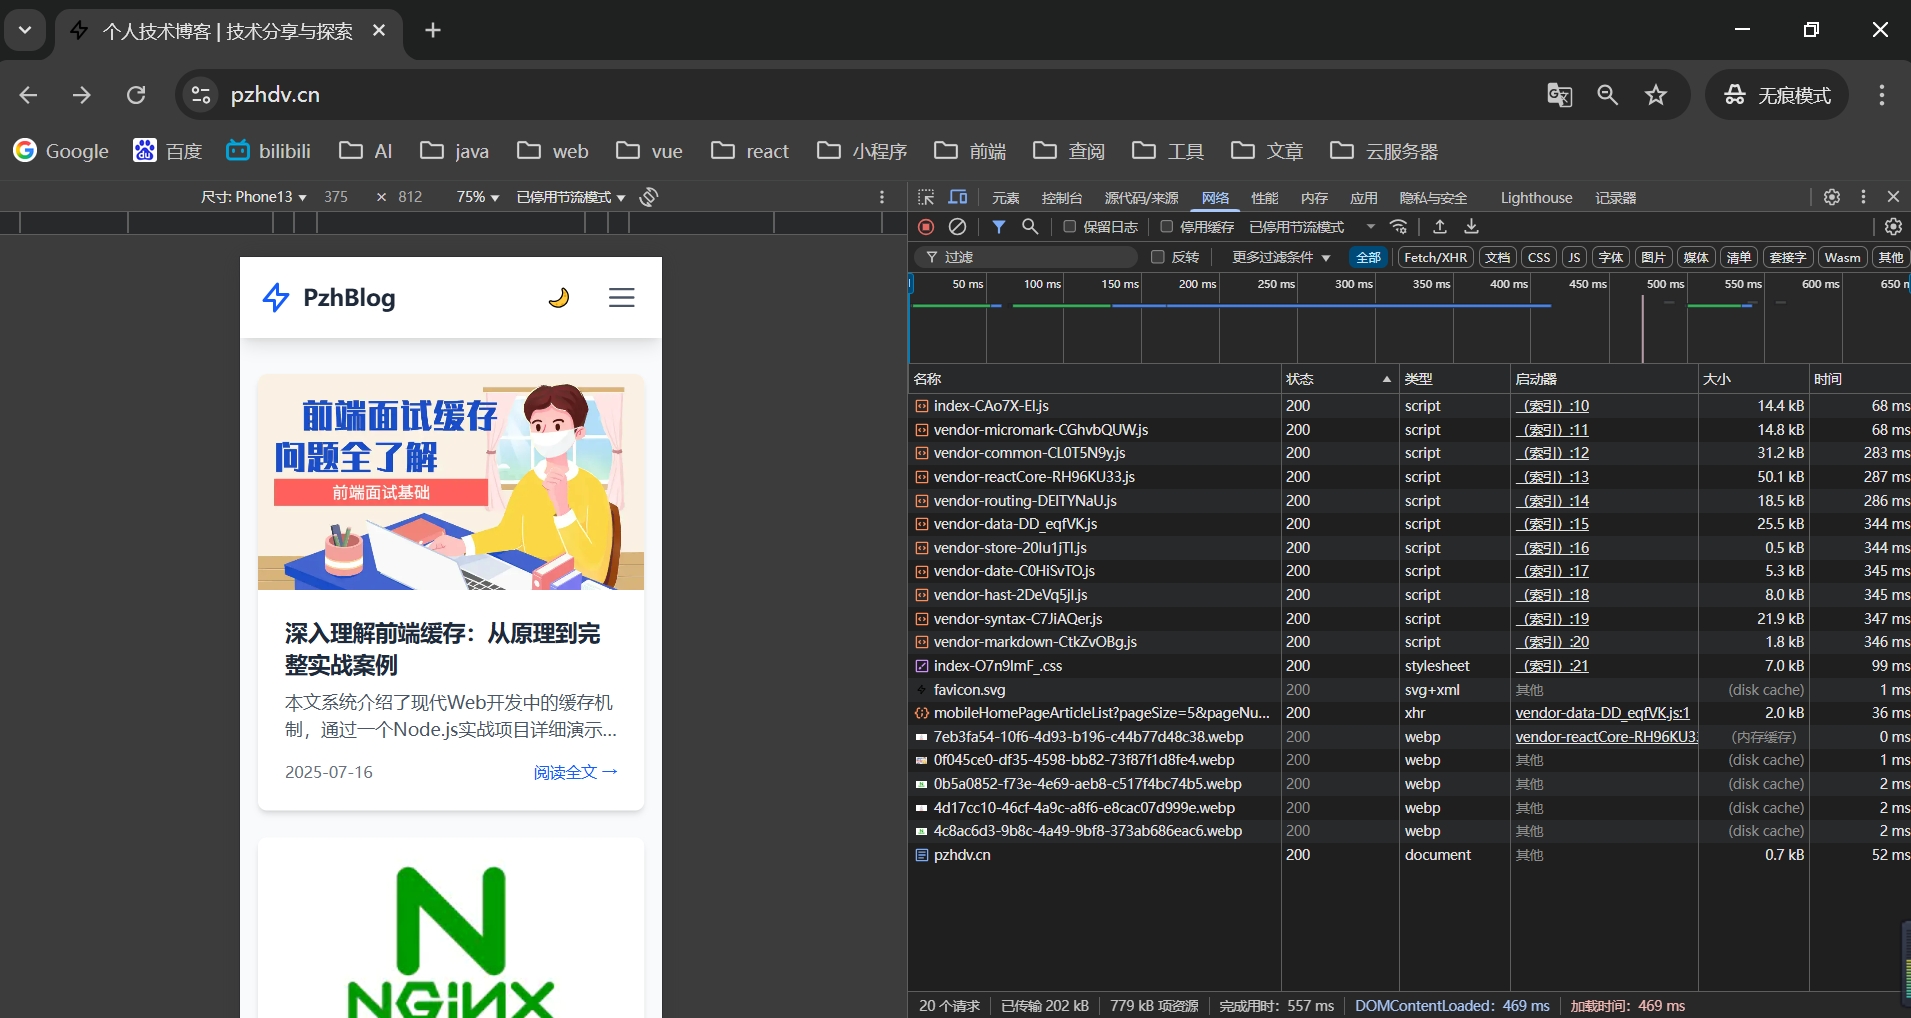The image size is (1911, 1018).
Task: Check the 停用缓存 checkbox
Action: 1166,227
